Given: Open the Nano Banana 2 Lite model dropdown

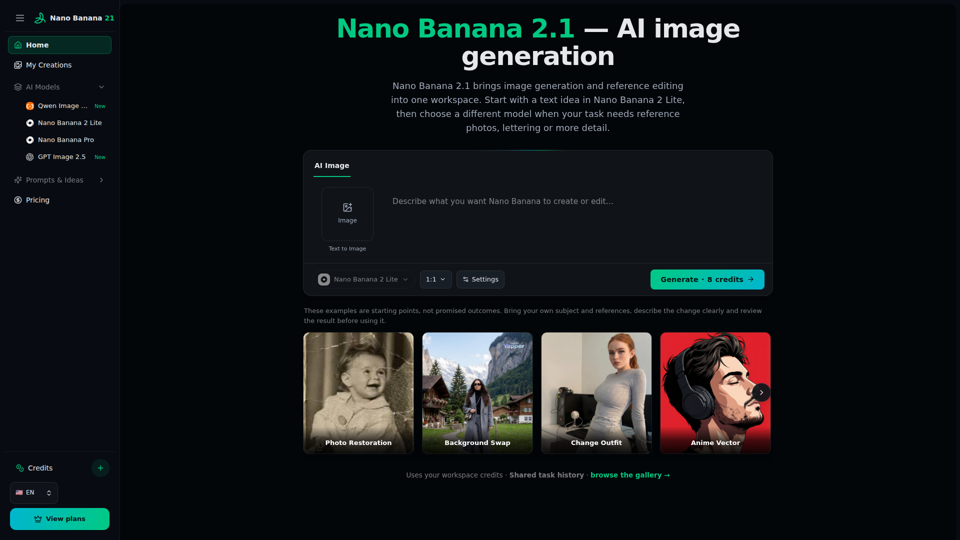Looking at the screenshot, I should click(x=364, y=279).
